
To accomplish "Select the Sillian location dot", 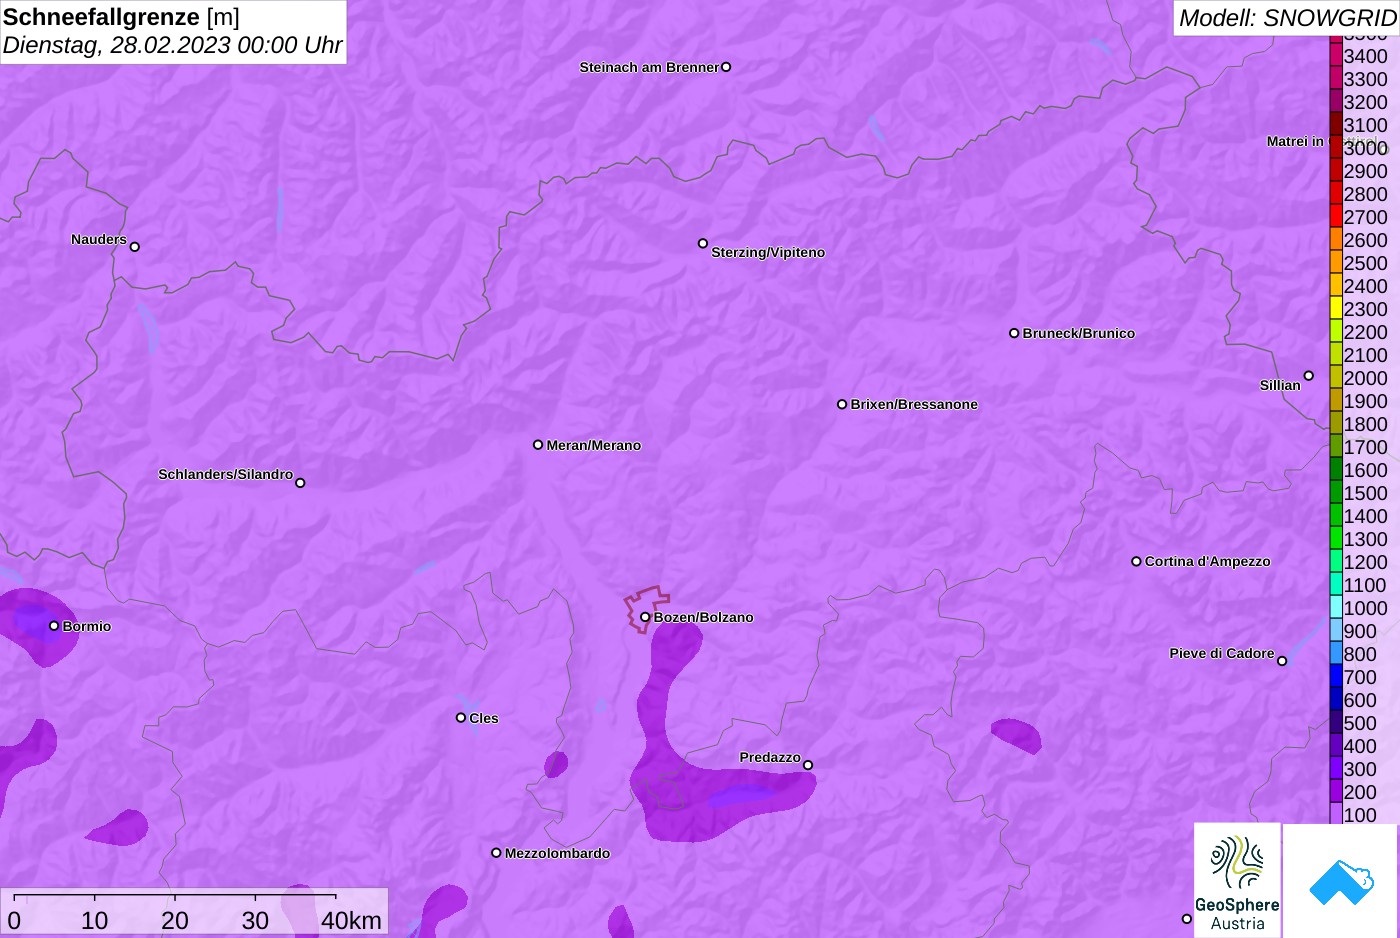I will tap(1309, 376).
